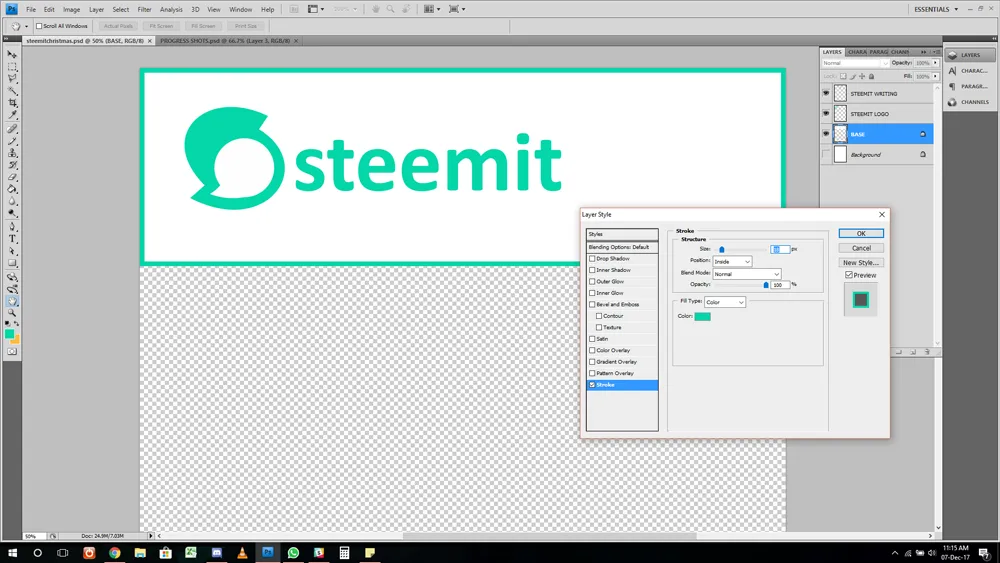Viewport: 1000px width, 563px height.
Task: Select the Healing Brush tool
Action: coord(12,129)
